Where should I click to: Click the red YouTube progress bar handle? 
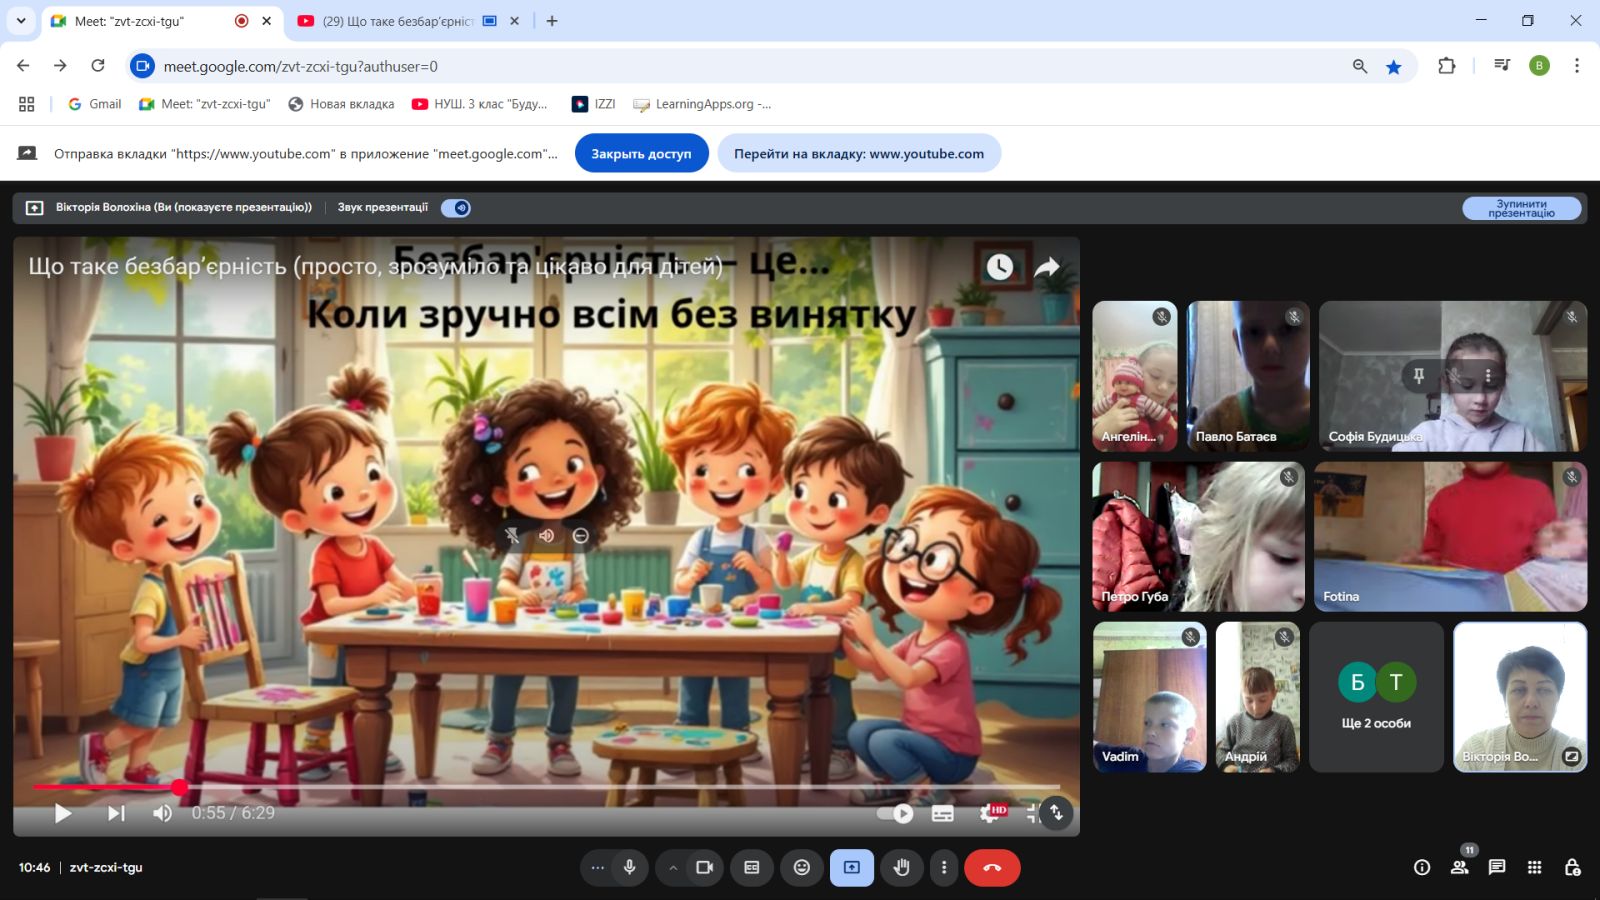[179, 787]
